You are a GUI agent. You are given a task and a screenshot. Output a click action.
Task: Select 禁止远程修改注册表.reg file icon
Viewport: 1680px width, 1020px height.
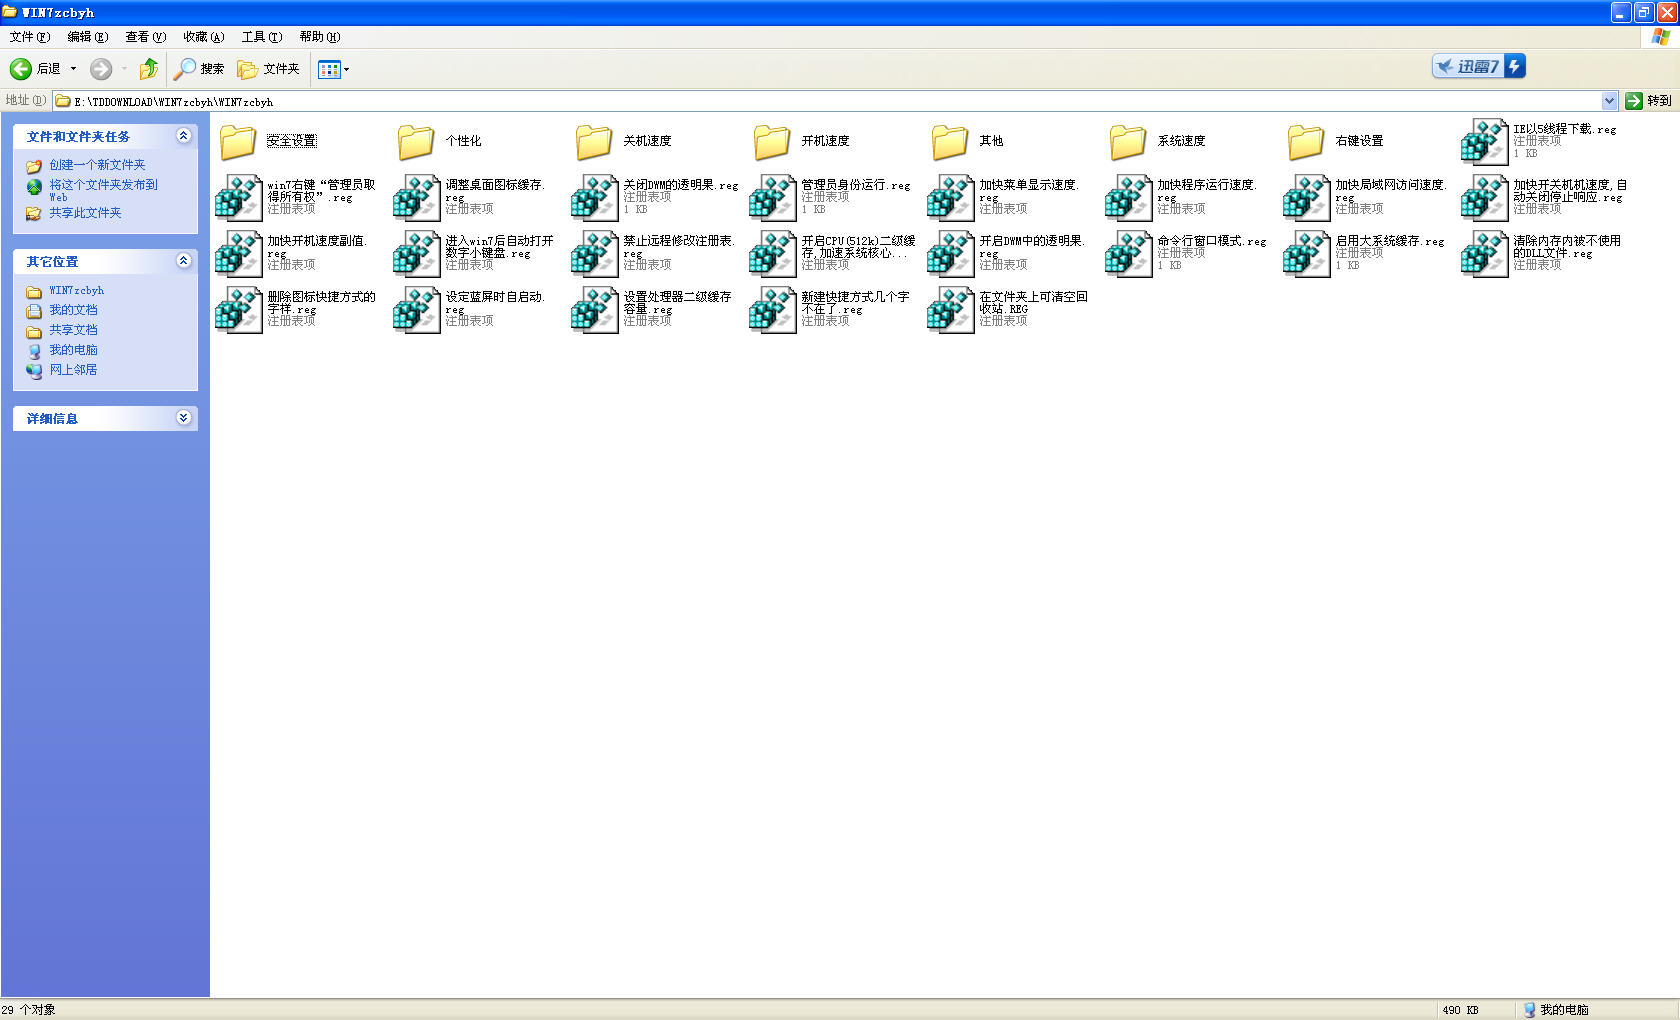click(x=594, y=254)
